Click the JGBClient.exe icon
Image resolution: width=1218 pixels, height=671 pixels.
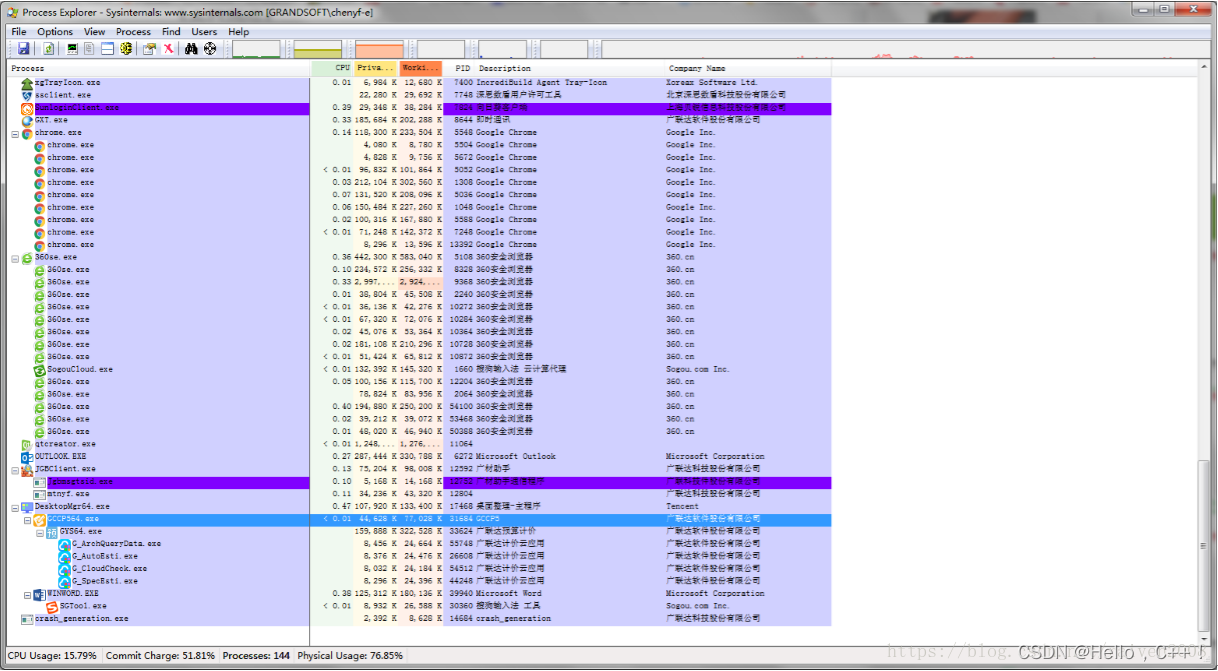[x=27, y=469]
